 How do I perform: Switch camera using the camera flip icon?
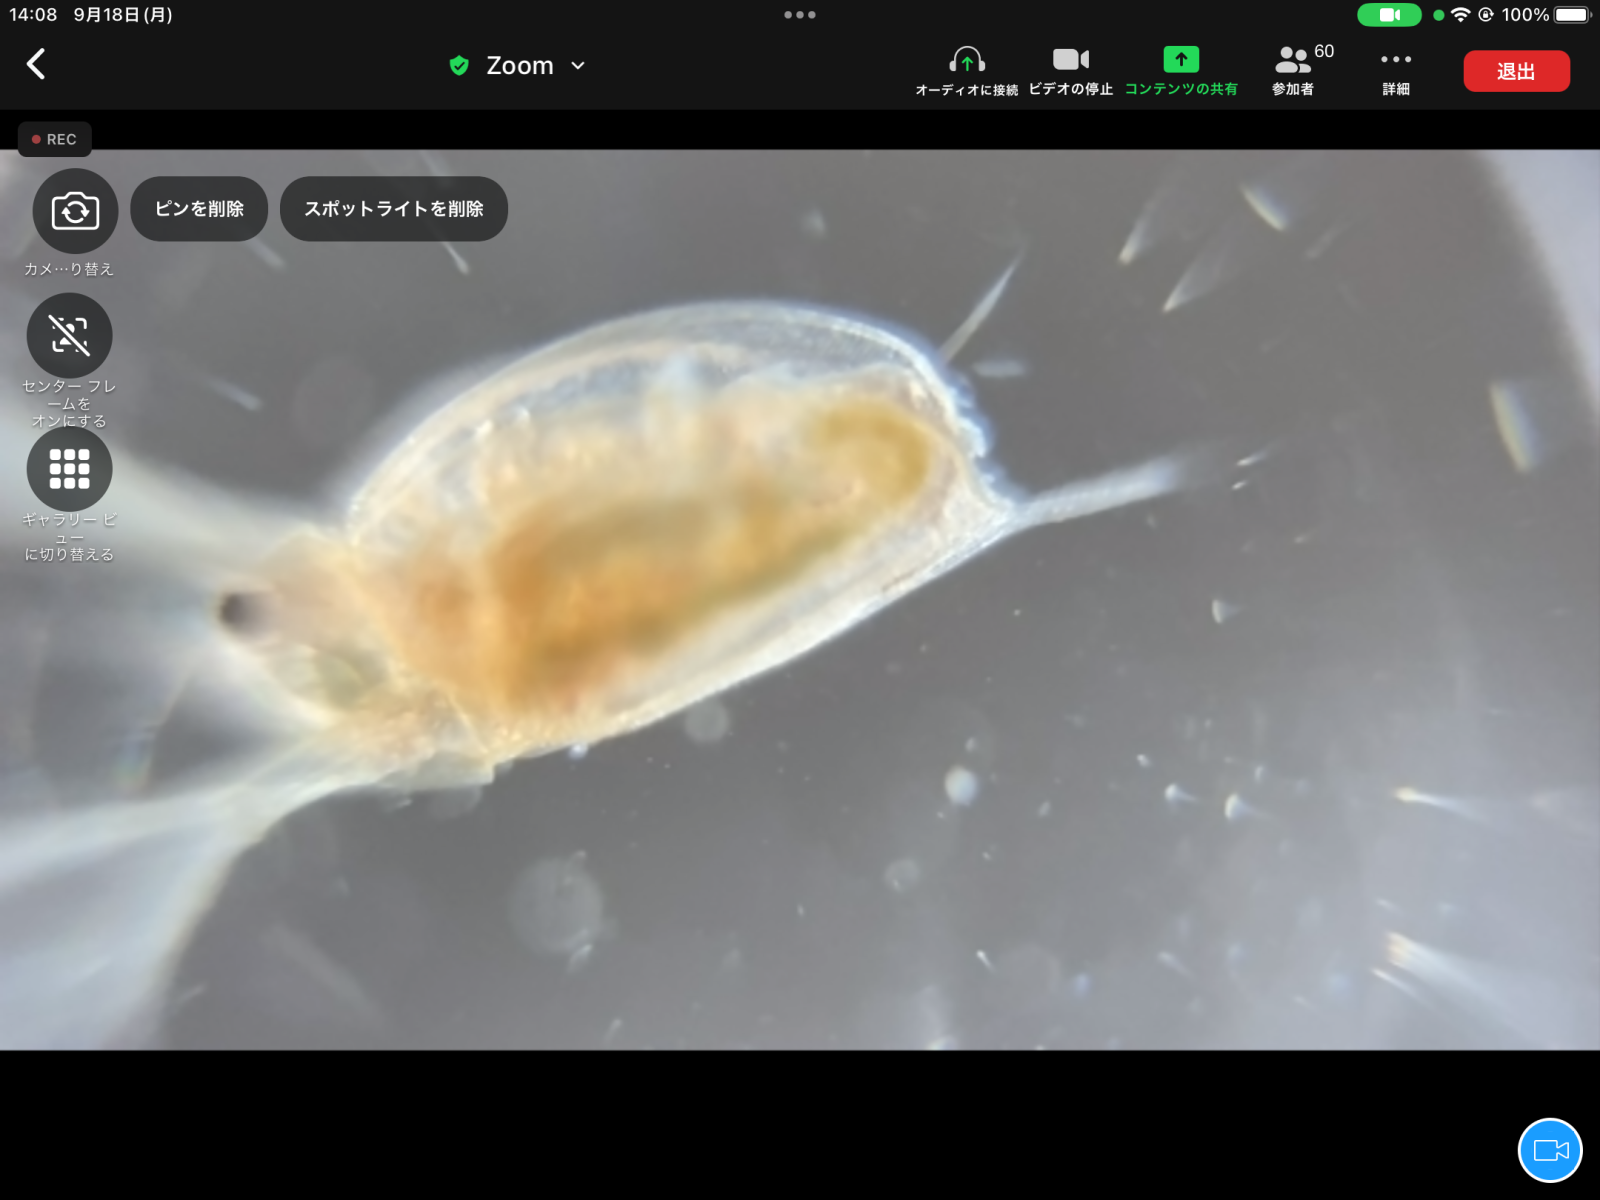pos(75,211)
